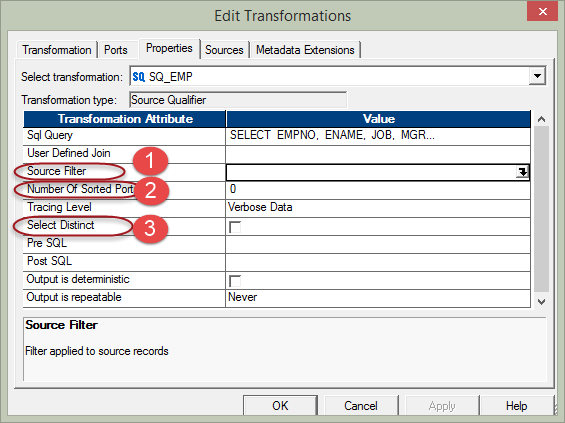Open Help for this dialog

tap(516, 406)
